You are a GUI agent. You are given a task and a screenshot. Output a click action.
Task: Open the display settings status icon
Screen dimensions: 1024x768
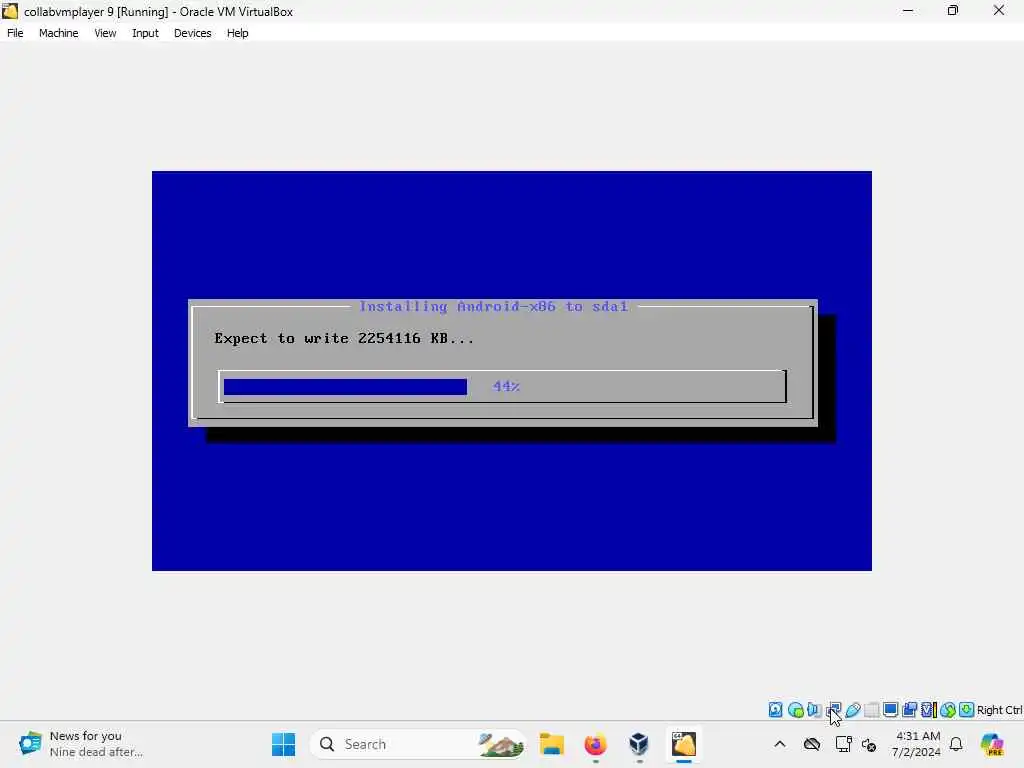click(890, 710)
